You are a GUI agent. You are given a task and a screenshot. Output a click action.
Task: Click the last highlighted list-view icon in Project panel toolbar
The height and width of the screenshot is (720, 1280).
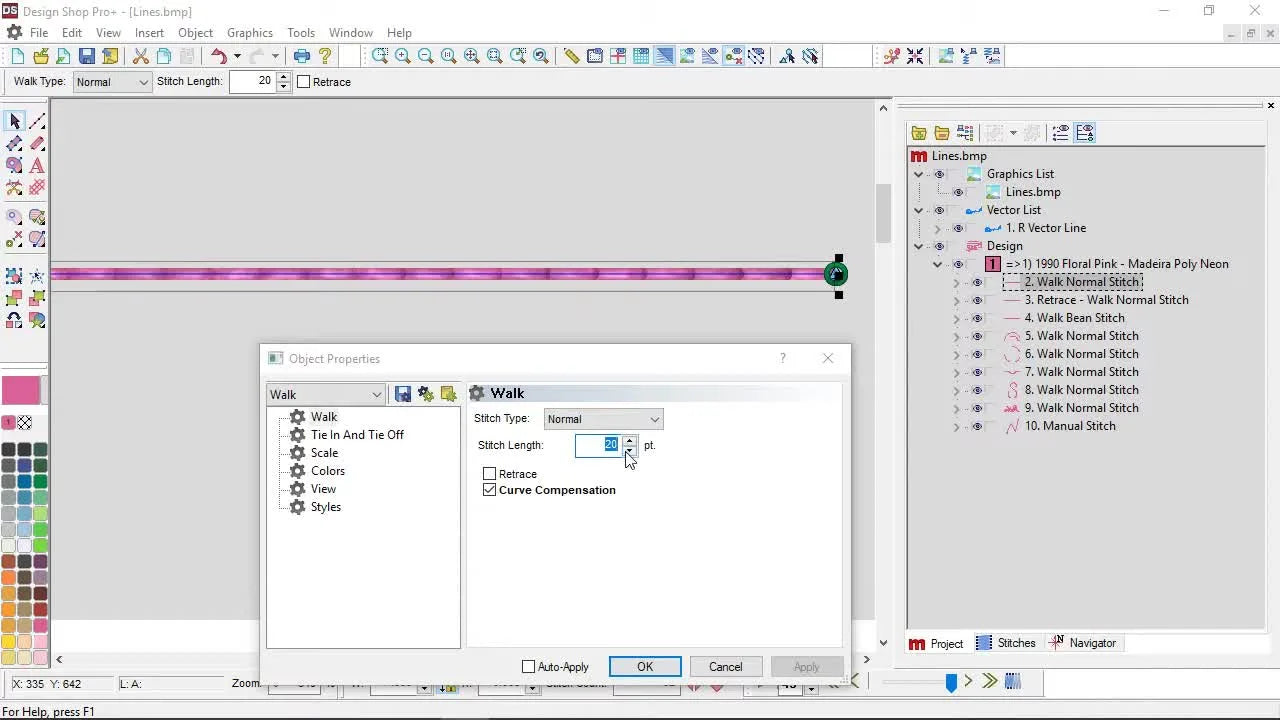pyautogui.click(x=1085, y=132)
